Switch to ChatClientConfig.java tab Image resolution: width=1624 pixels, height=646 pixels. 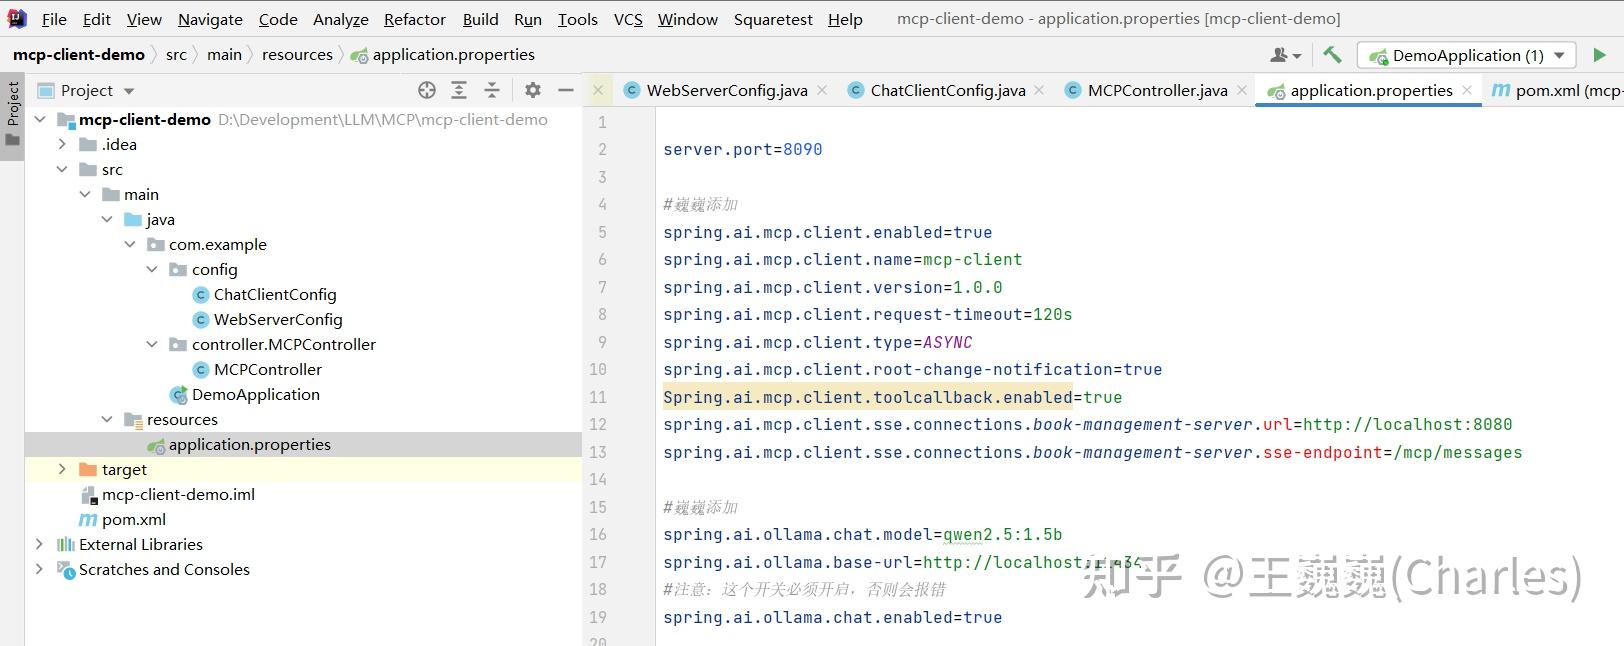[947, 90]
